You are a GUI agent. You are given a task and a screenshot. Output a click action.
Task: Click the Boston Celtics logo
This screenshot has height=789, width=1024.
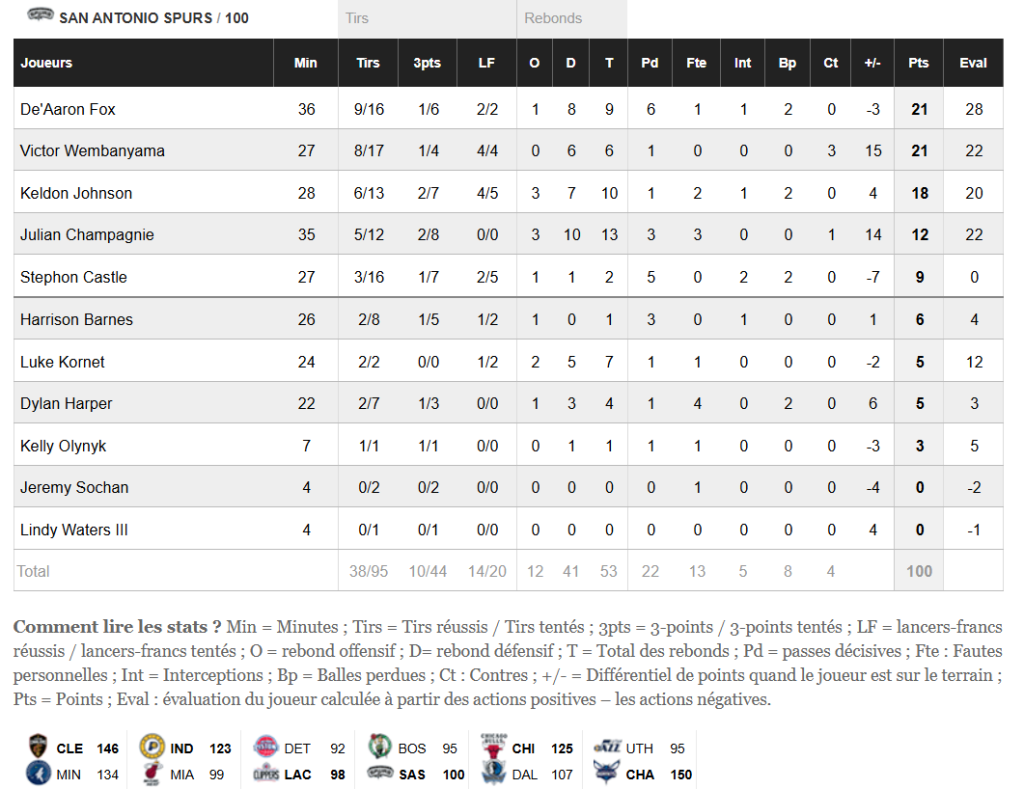pos(379,747)
